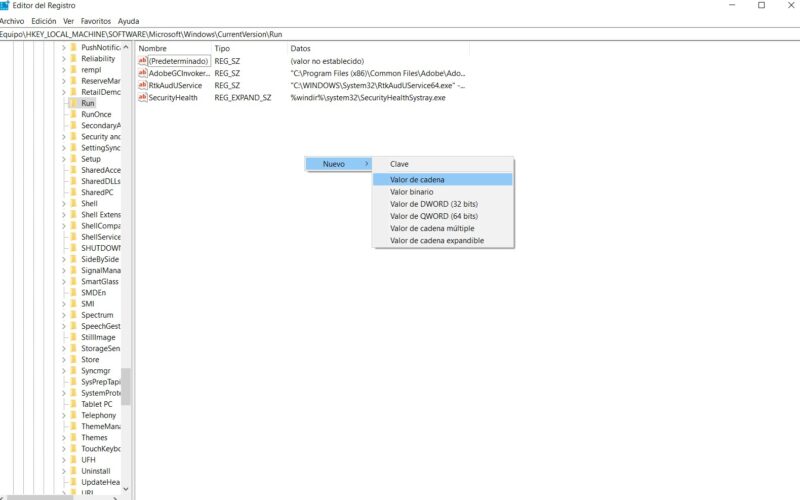Click the folder icon next to SmartGlass

tap(73, 281)
